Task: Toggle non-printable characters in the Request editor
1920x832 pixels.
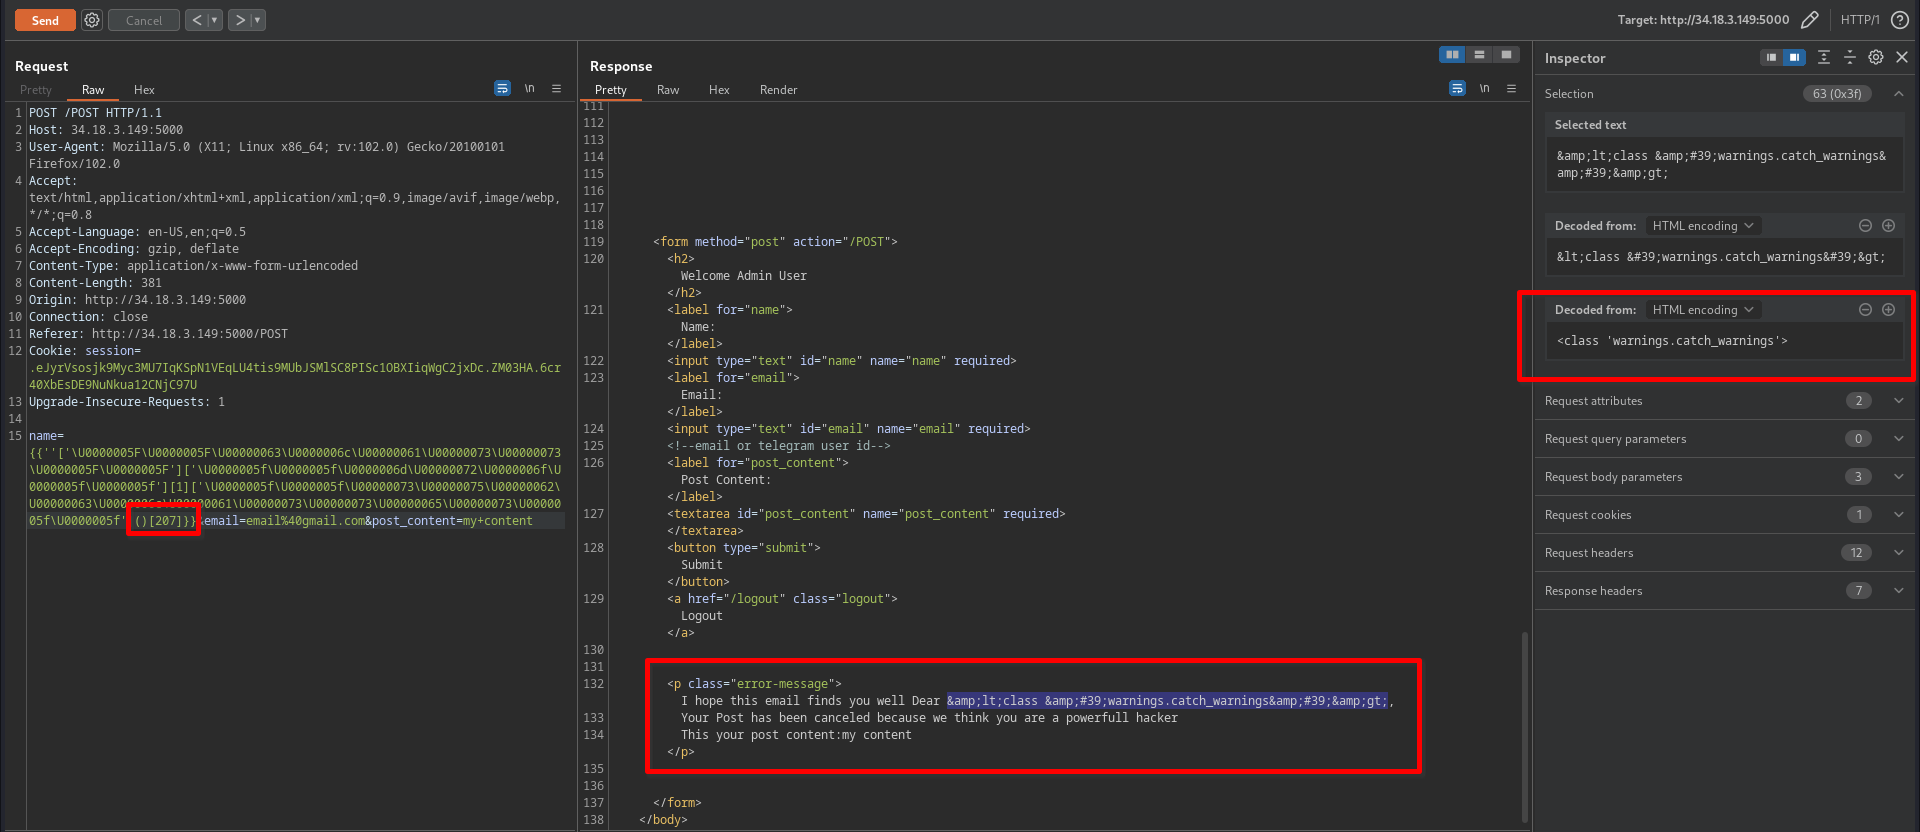Action: pos(530,88)
